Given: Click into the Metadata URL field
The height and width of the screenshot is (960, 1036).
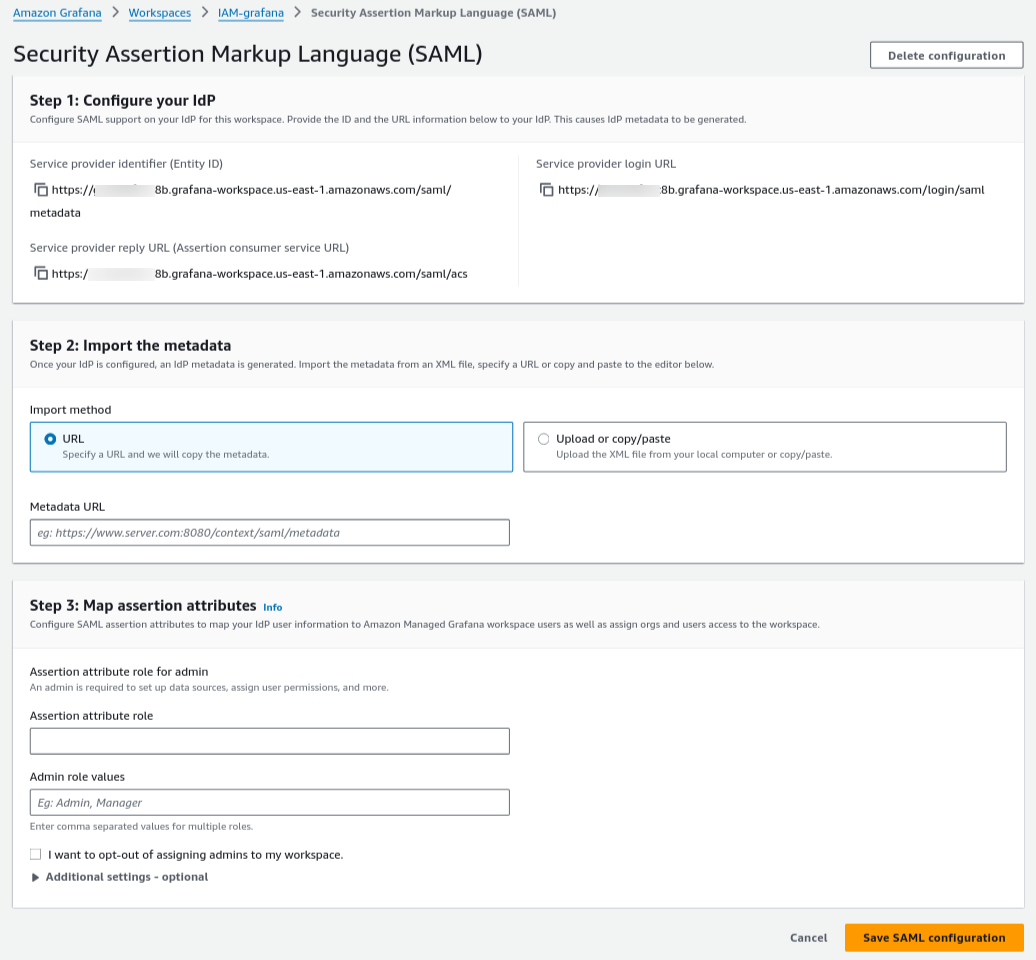Looking at the screenshot, I should click(270, 533).
